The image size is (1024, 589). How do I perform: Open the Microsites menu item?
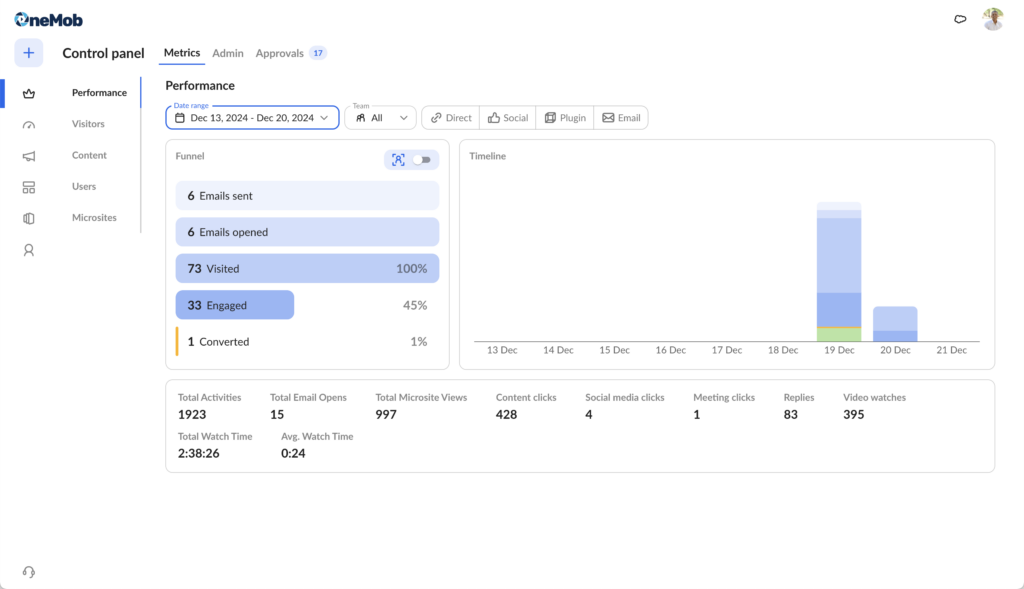point(94,217)
